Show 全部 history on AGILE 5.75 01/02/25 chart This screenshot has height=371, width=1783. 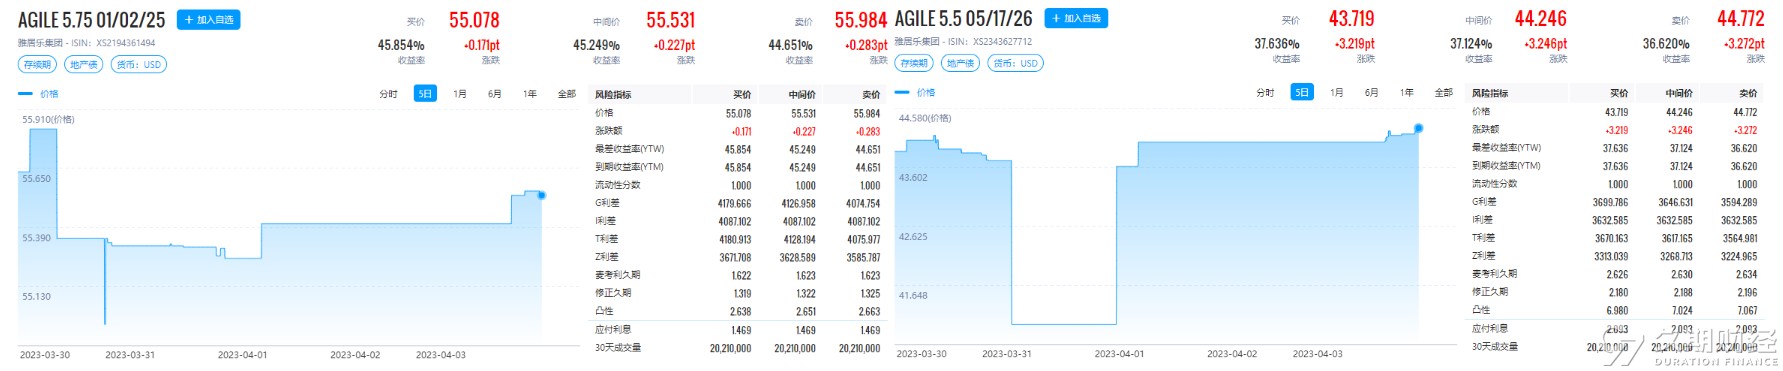coord(567,94)
